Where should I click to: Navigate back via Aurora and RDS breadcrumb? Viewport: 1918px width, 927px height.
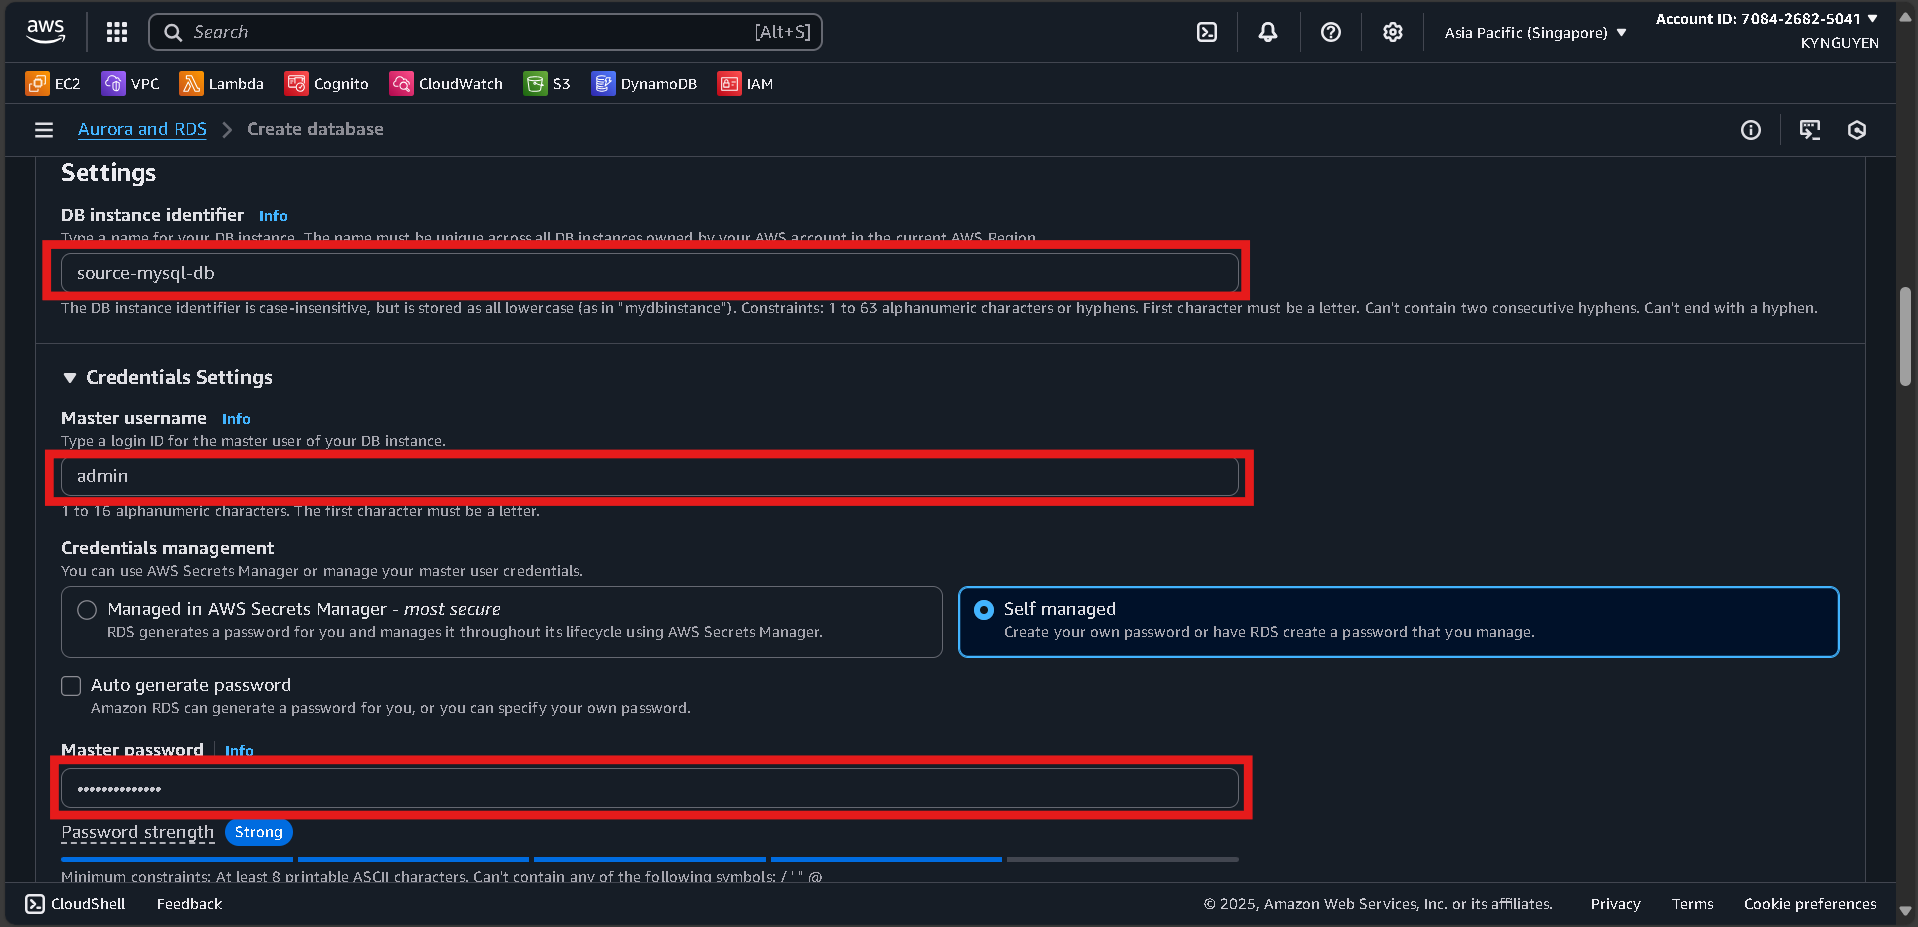pyautogui.click(x=141, y=129)
